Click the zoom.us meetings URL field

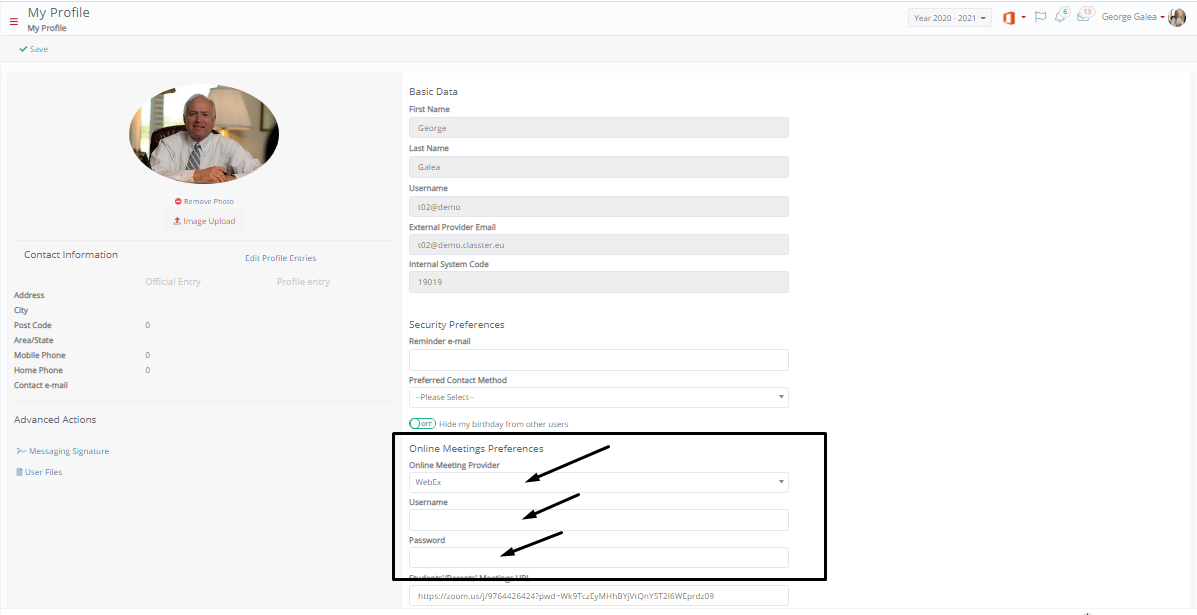pos(598,596)
